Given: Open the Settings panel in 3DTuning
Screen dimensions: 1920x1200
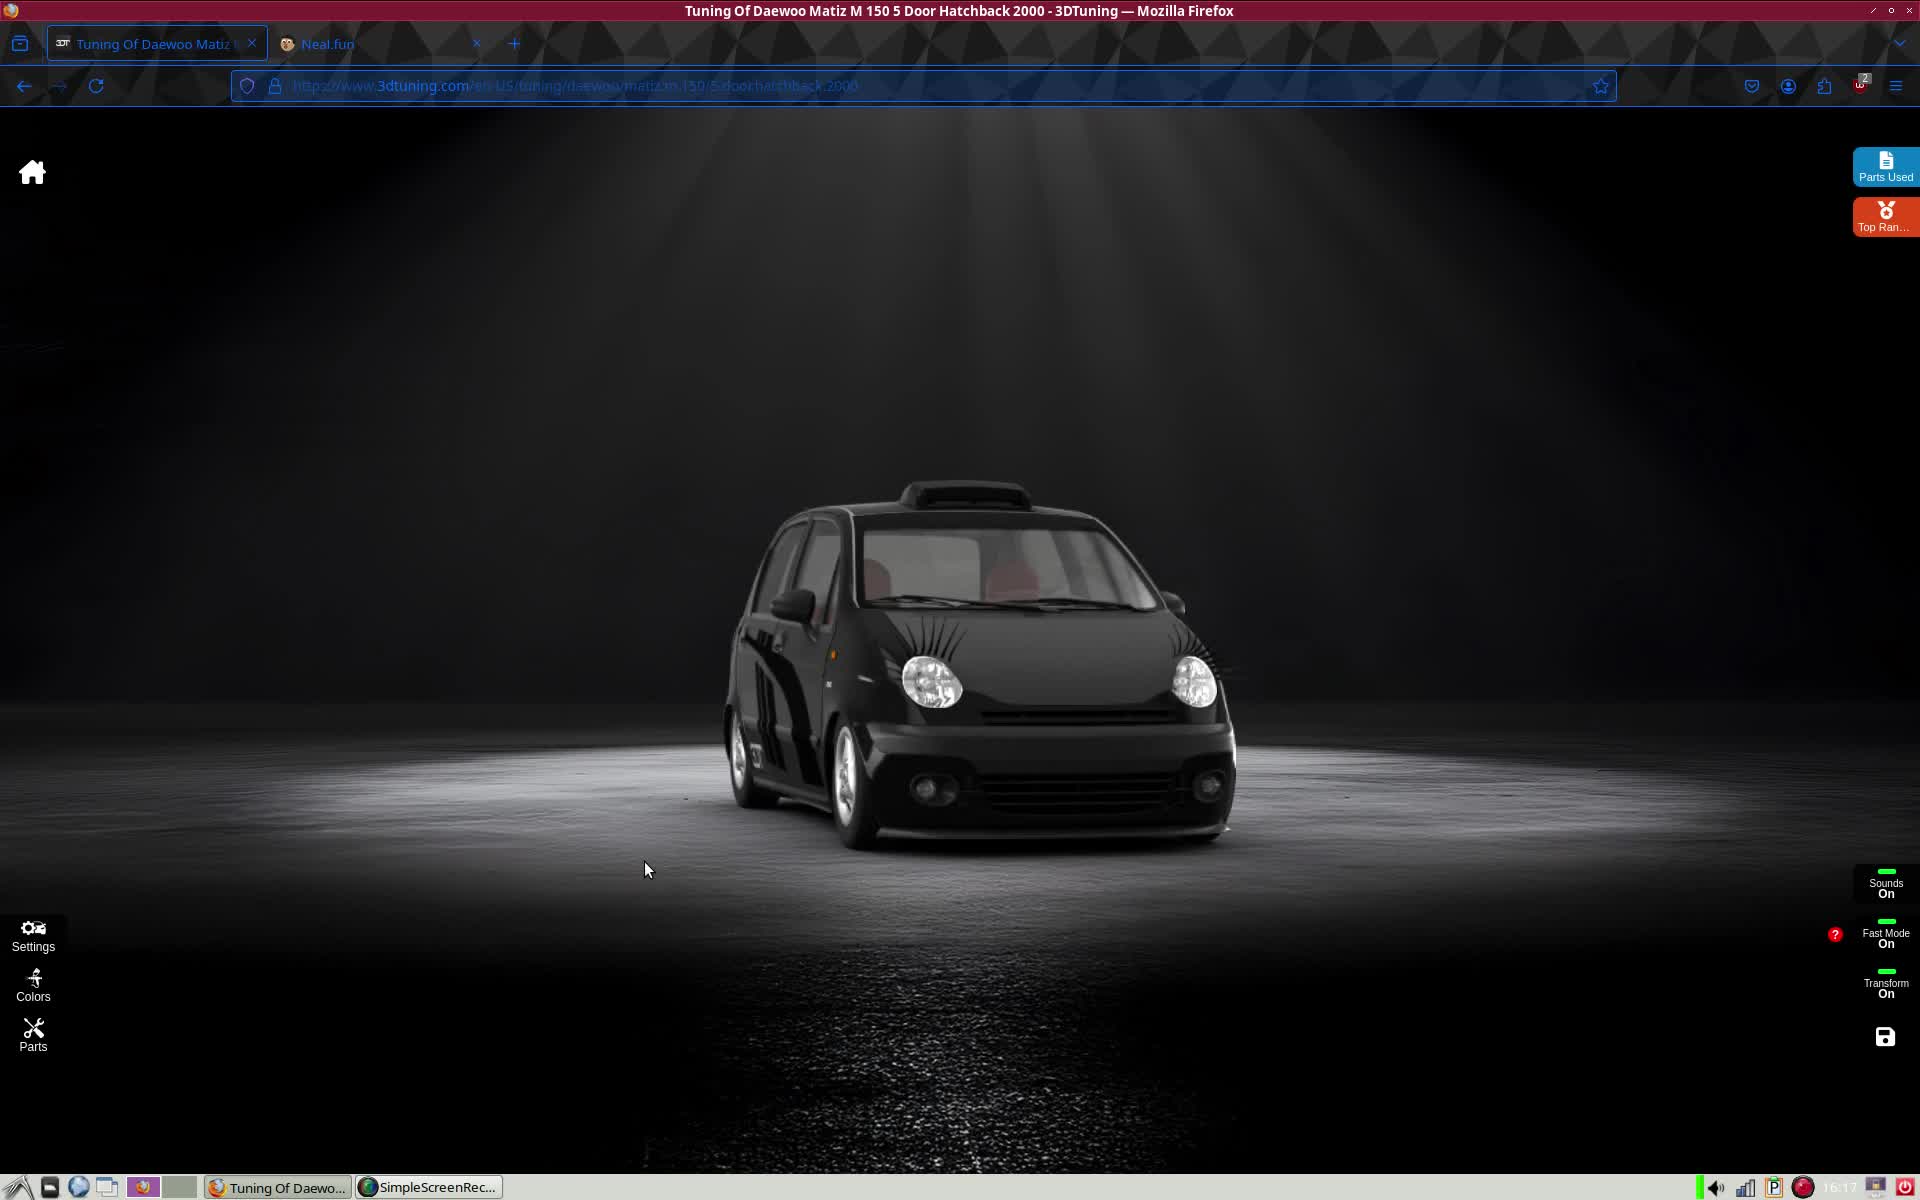Looking at the screenshot, I should (33, 935).
